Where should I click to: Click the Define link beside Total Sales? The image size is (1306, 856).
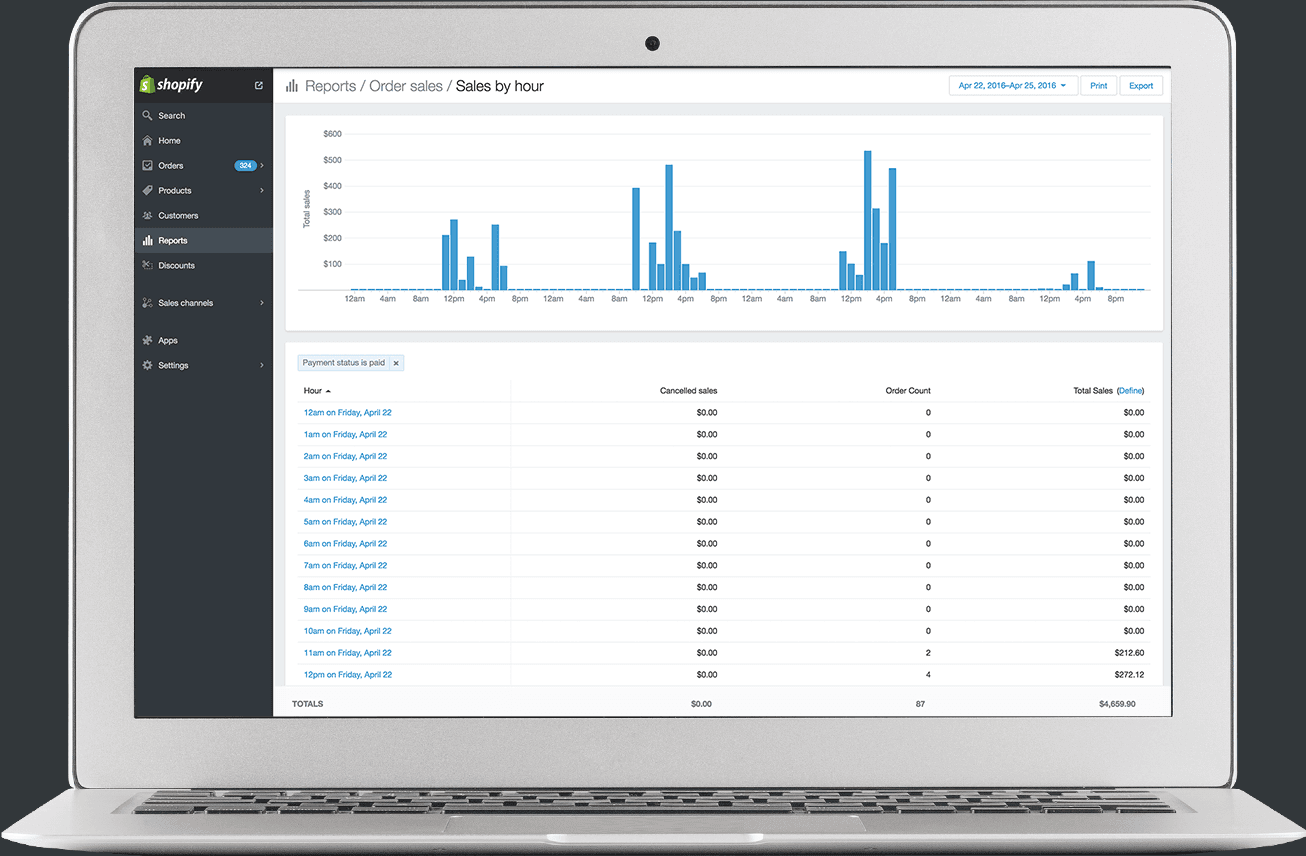[x=1130, y=391]
